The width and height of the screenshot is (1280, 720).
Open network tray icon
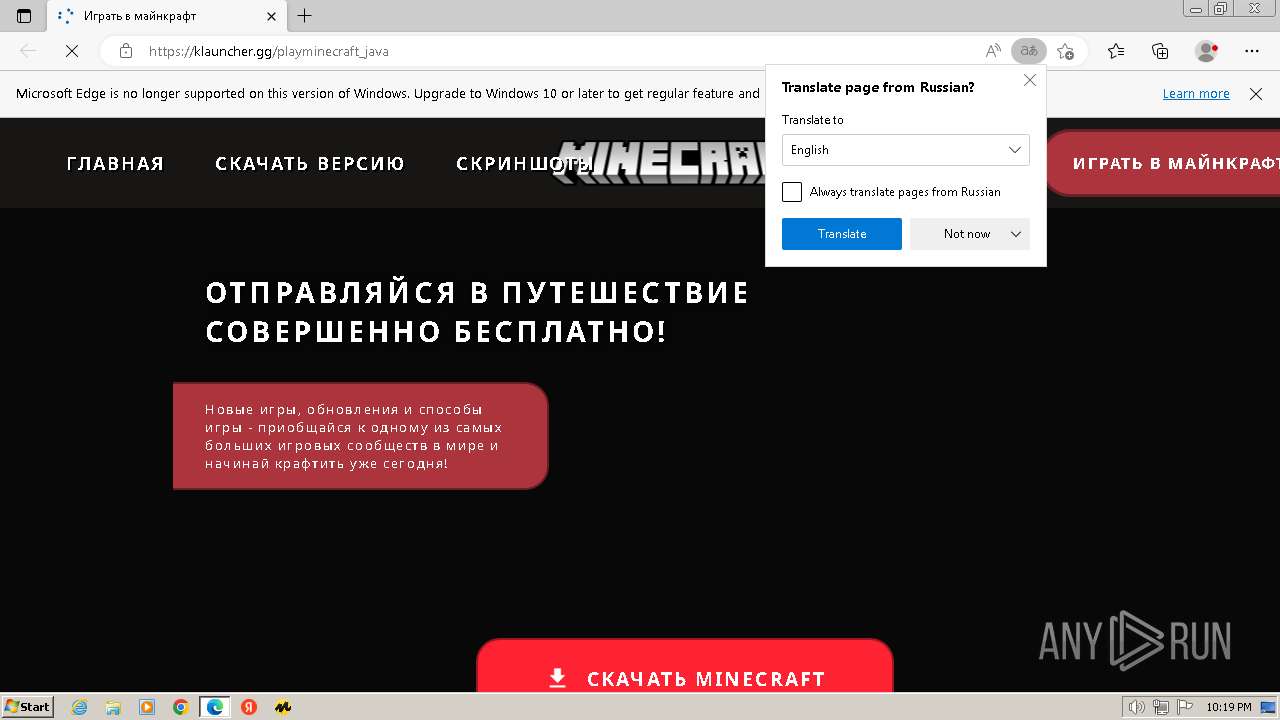pos(1160,707)
